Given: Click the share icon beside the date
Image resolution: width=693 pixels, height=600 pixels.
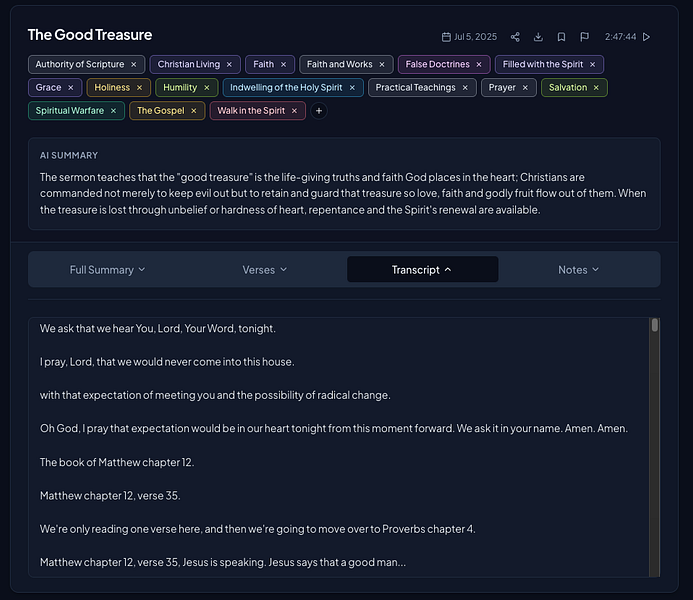Looking at the screenshot, I should 515,37.
